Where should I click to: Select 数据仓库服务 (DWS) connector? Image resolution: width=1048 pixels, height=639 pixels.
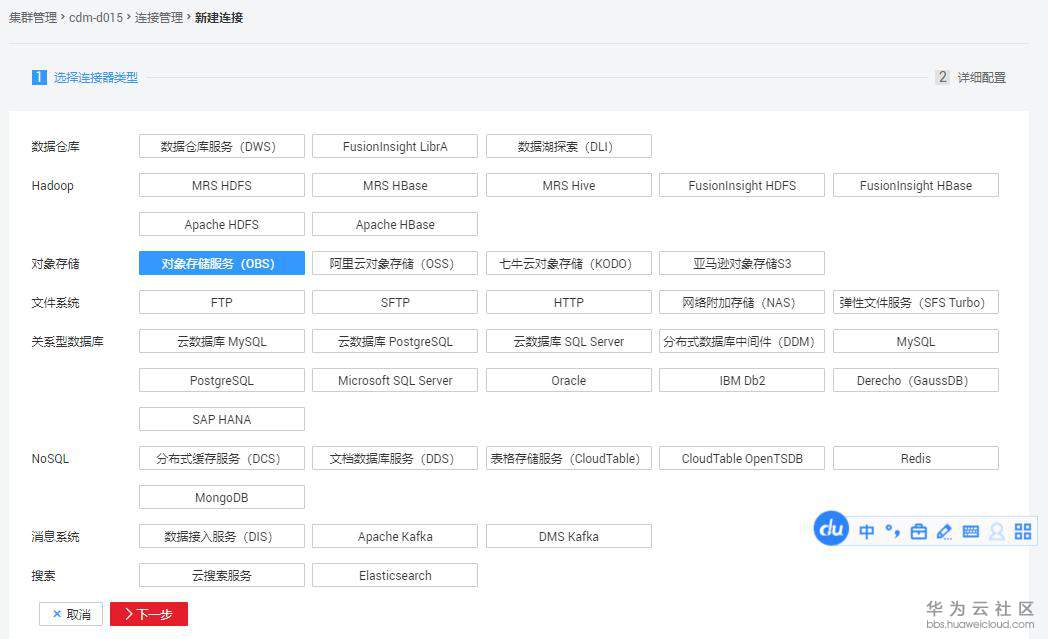(222, 146)
